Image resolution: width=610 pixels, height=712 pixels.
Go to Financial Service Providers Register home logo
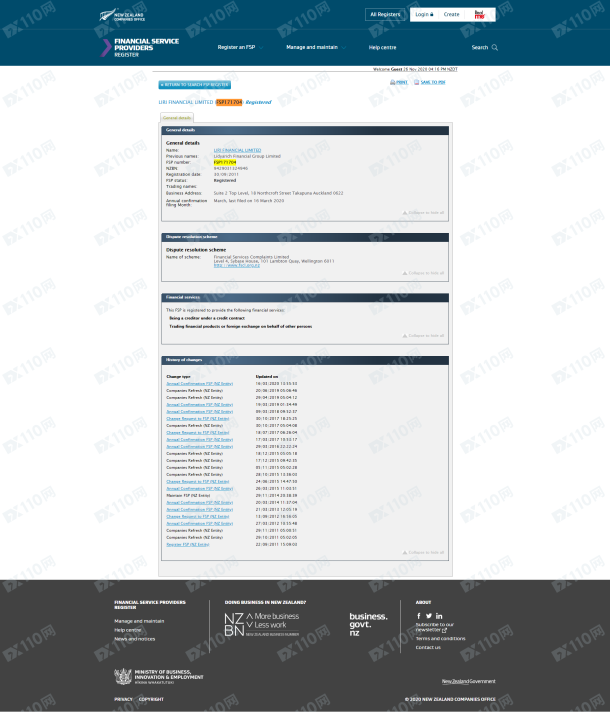tap(140, 47)
